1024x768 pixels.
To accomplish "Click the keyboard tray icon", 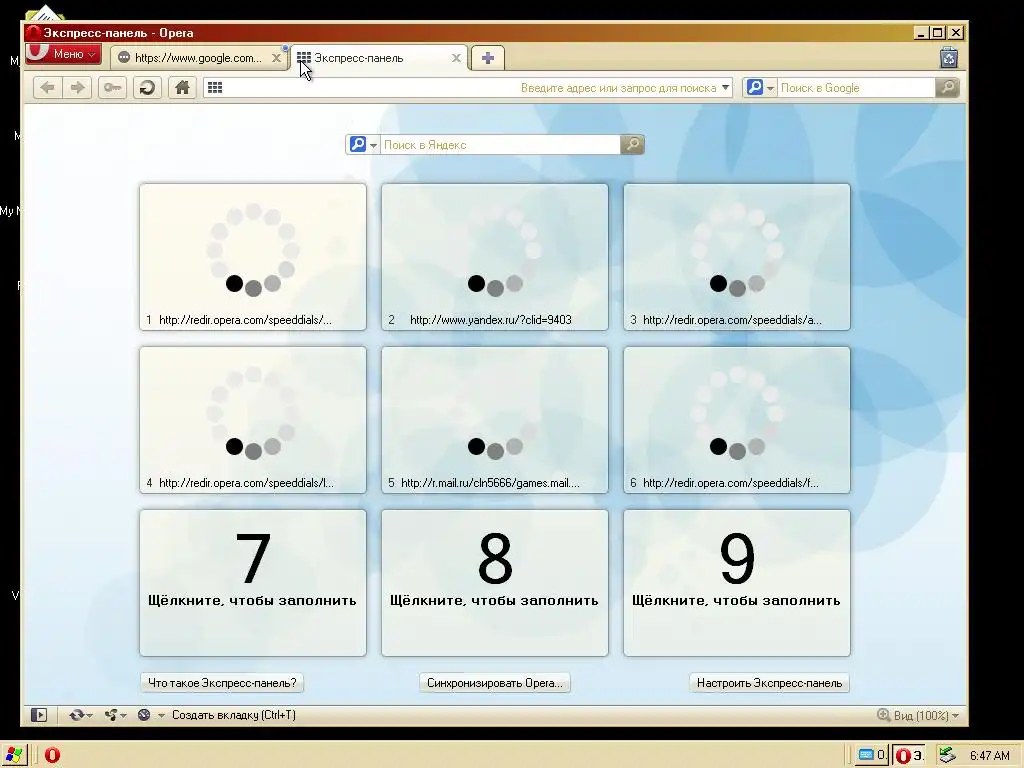I will coord(871,756).
